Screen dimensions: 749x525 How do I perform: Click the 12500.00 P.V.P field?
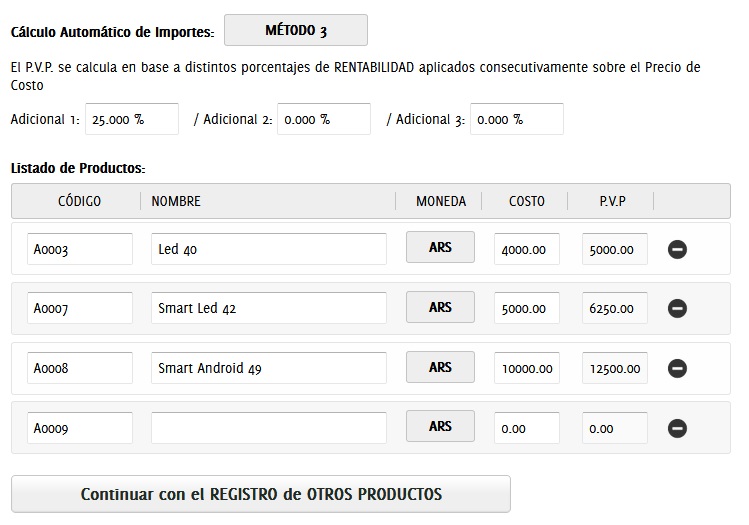pyautogui.click(x=615, y=369)
